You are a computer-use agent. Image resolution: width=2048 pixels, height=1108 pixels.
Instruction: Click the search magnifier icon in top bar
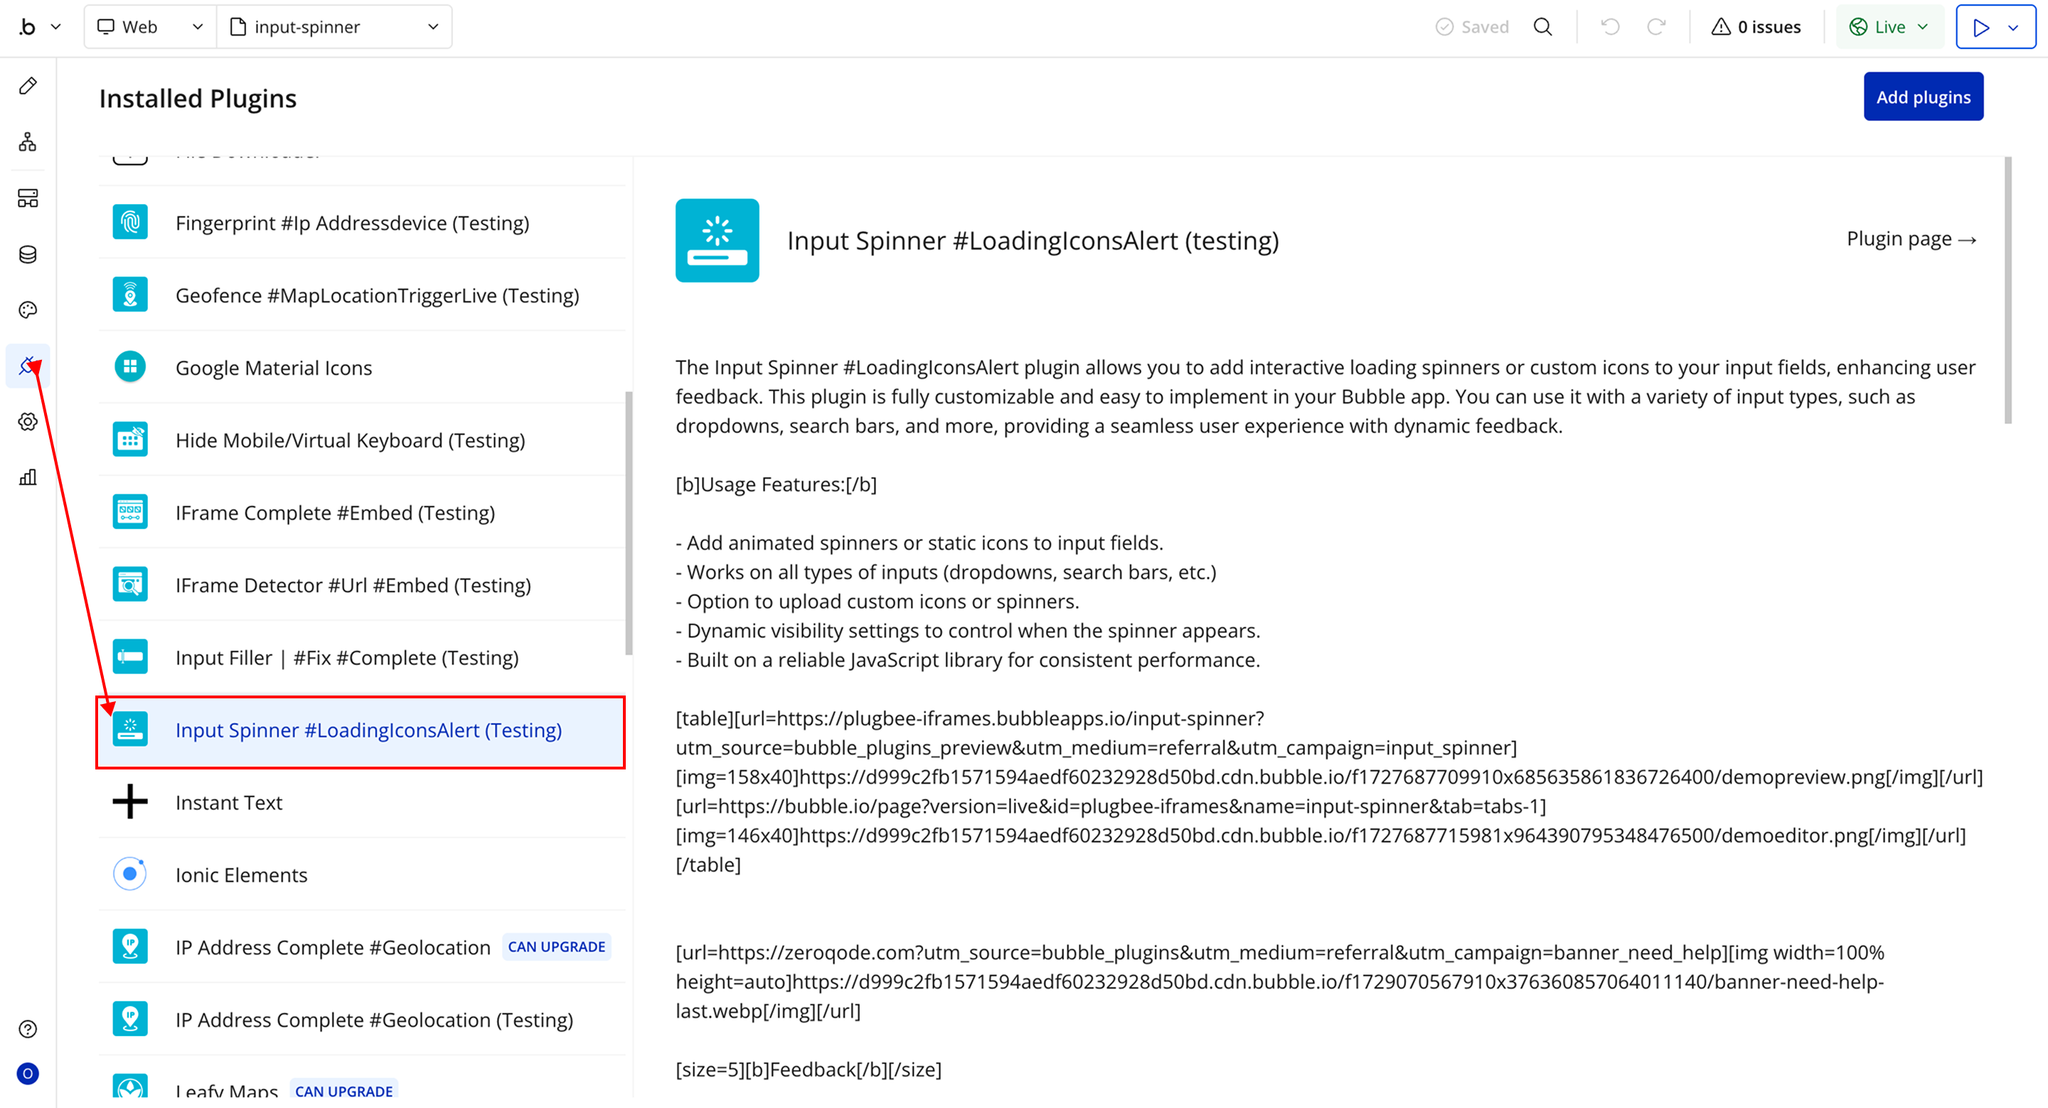(x=1543, y=27)
